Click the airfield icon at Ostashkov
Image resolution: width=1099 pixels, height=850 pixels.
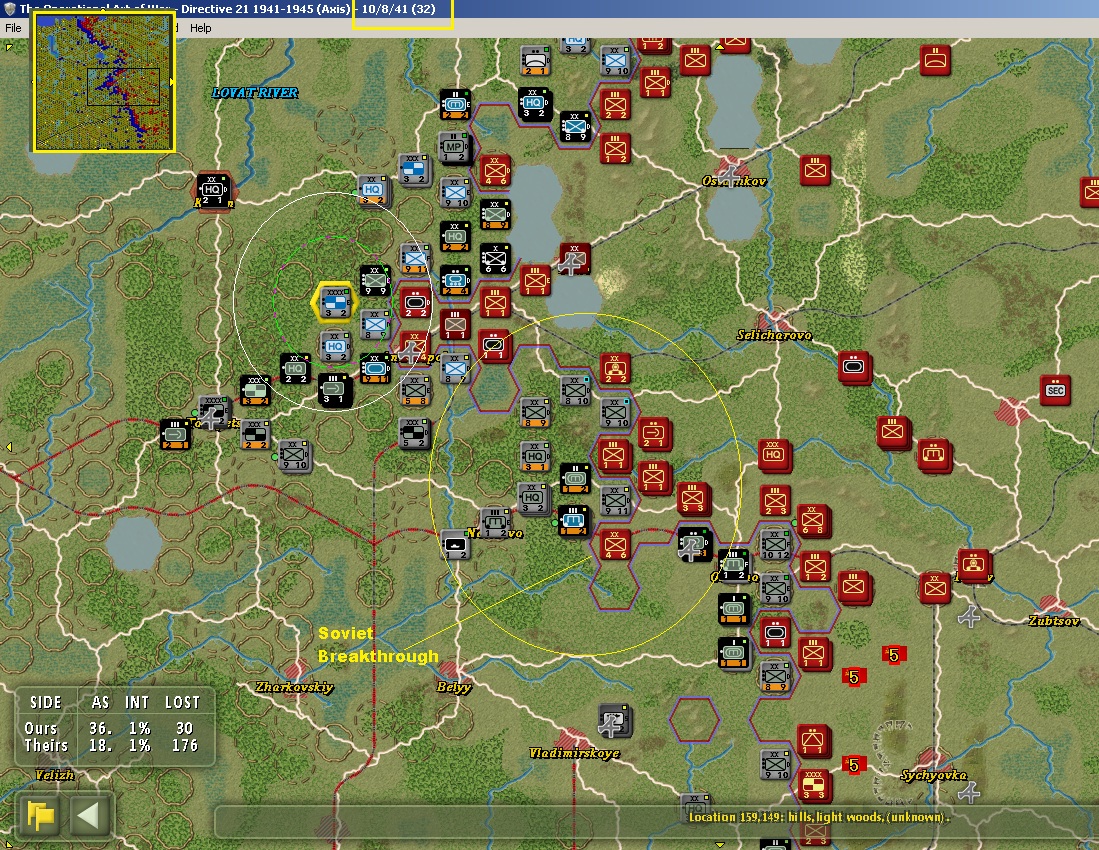732,174
